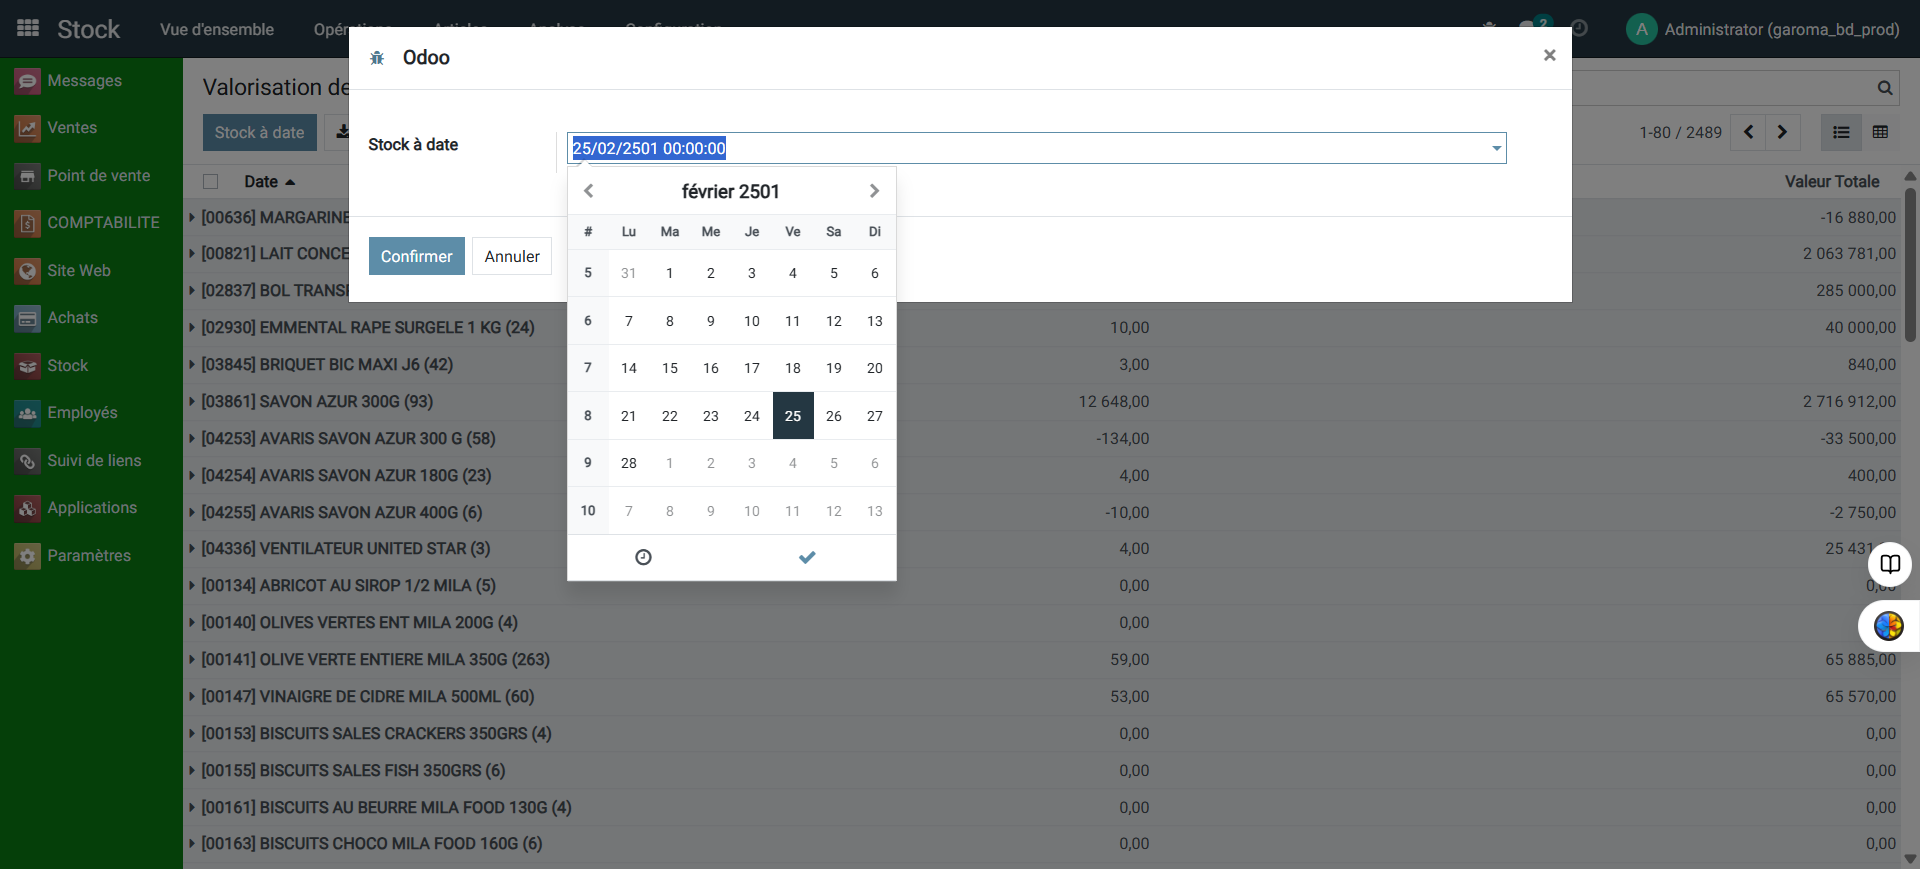The width and height of the screenshot is (1920, 869).
Task: Toggle the select-all checkbox in table header
Action: 211,182
